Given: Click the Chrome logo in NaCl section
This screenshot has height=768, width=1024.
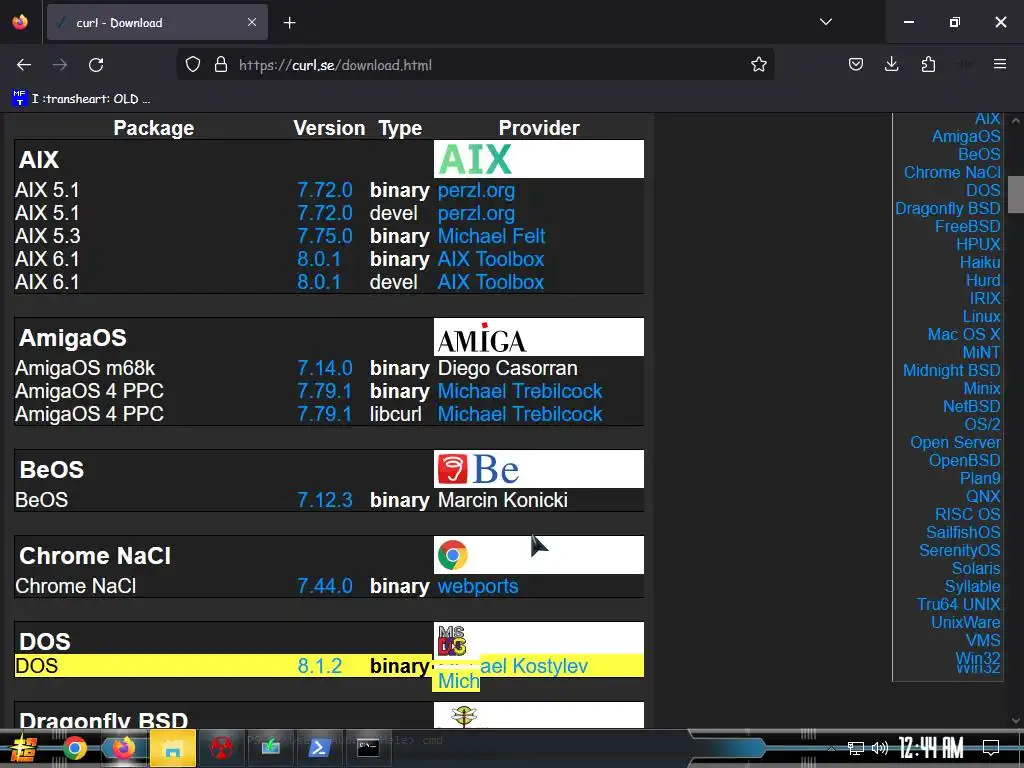Looking at the screenshot, I should pyautogui.click(x=453, y=555).
